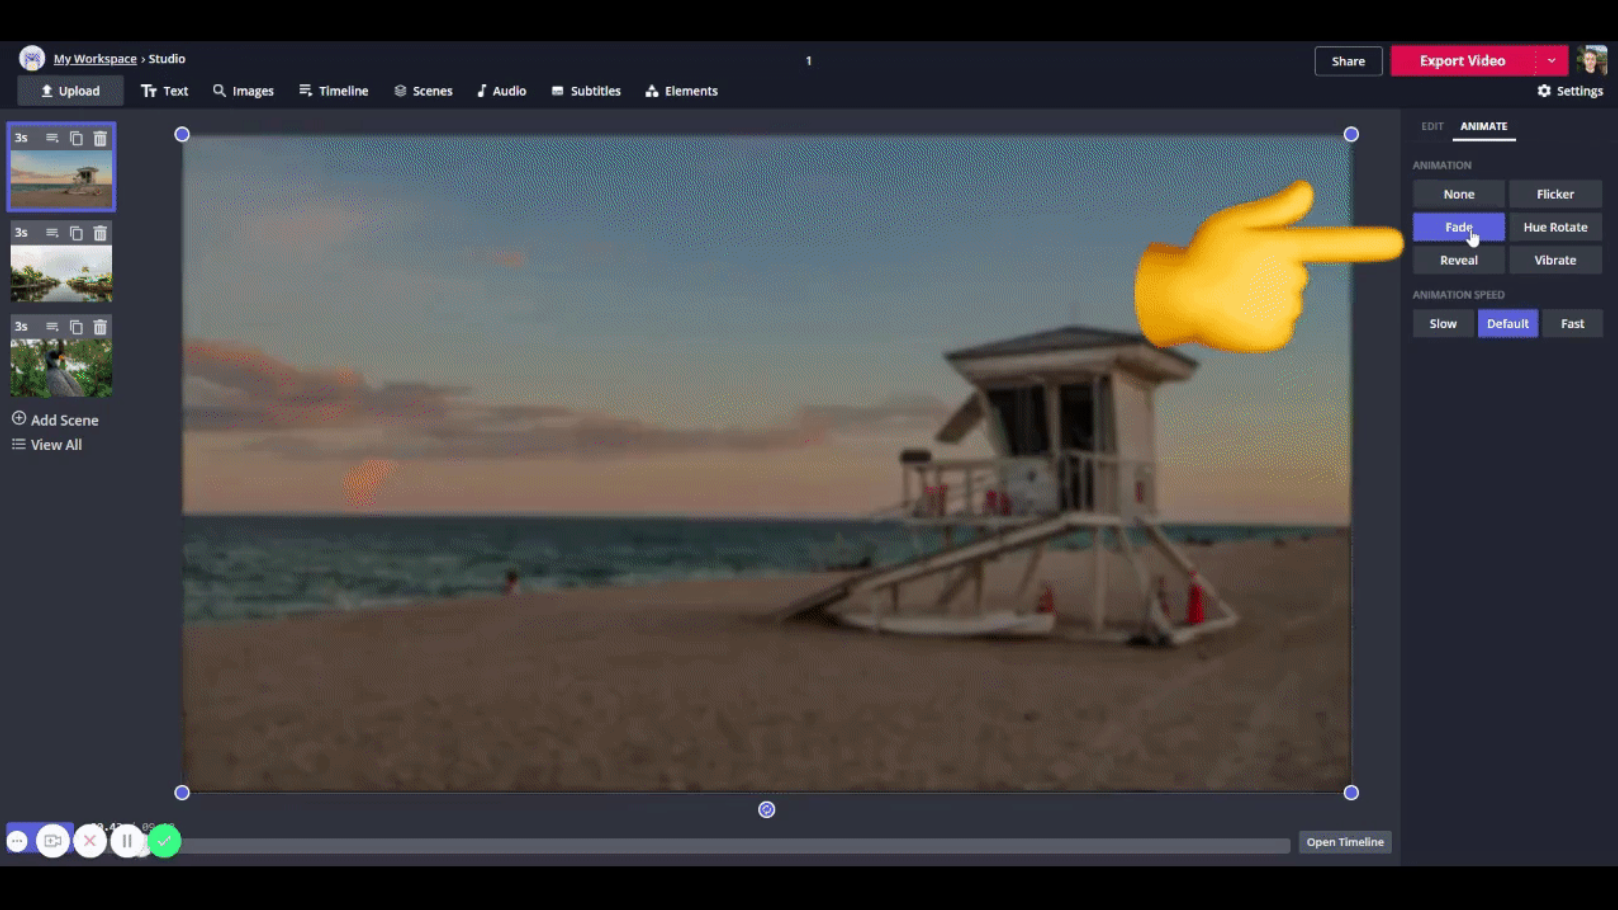
Task: Finish recording with the green checkmark
Action: tap(164, 841)
